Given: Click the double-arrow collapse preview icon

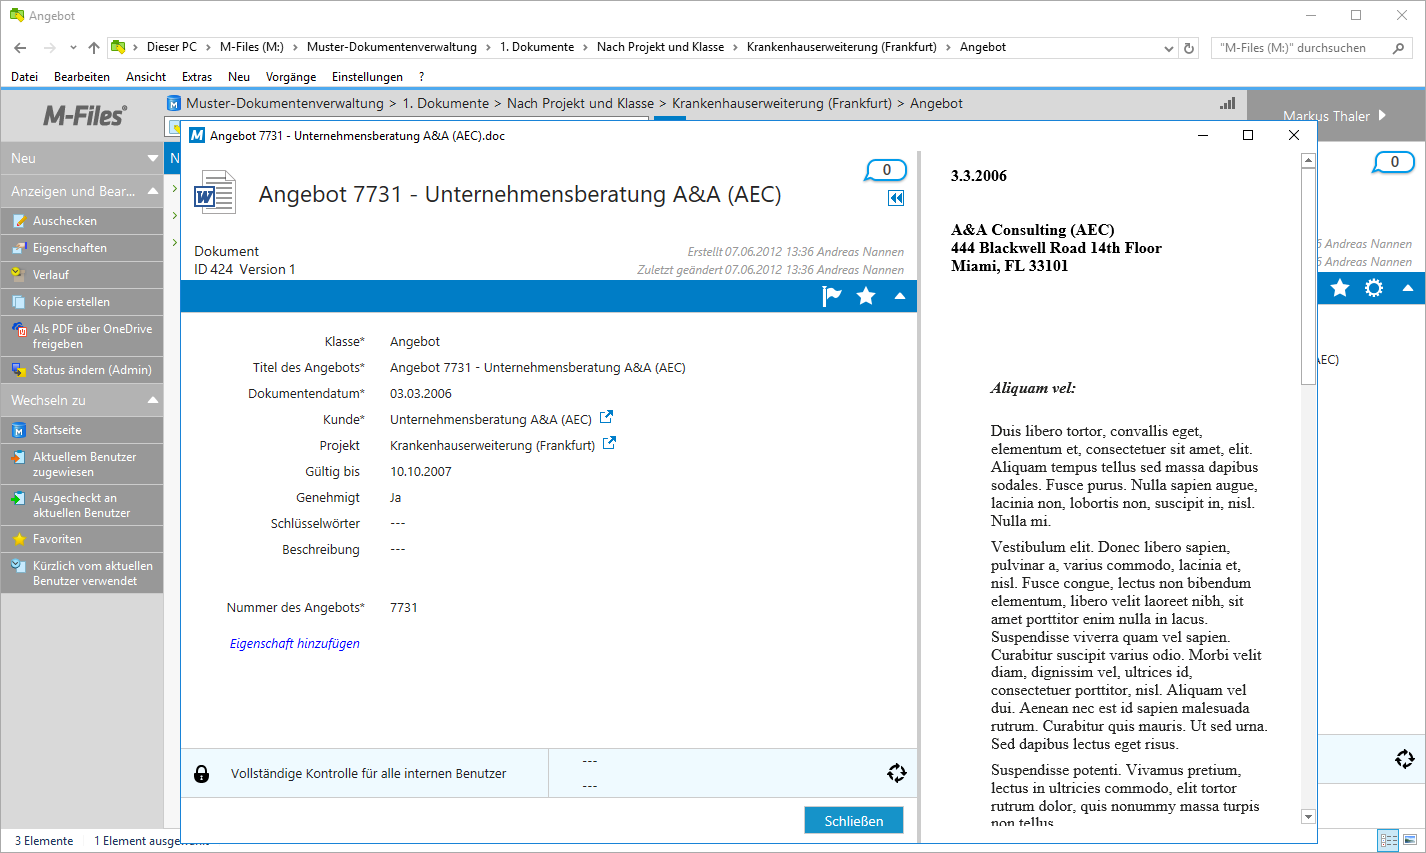Looking at the screenshot, I should (x=896, y=198).
